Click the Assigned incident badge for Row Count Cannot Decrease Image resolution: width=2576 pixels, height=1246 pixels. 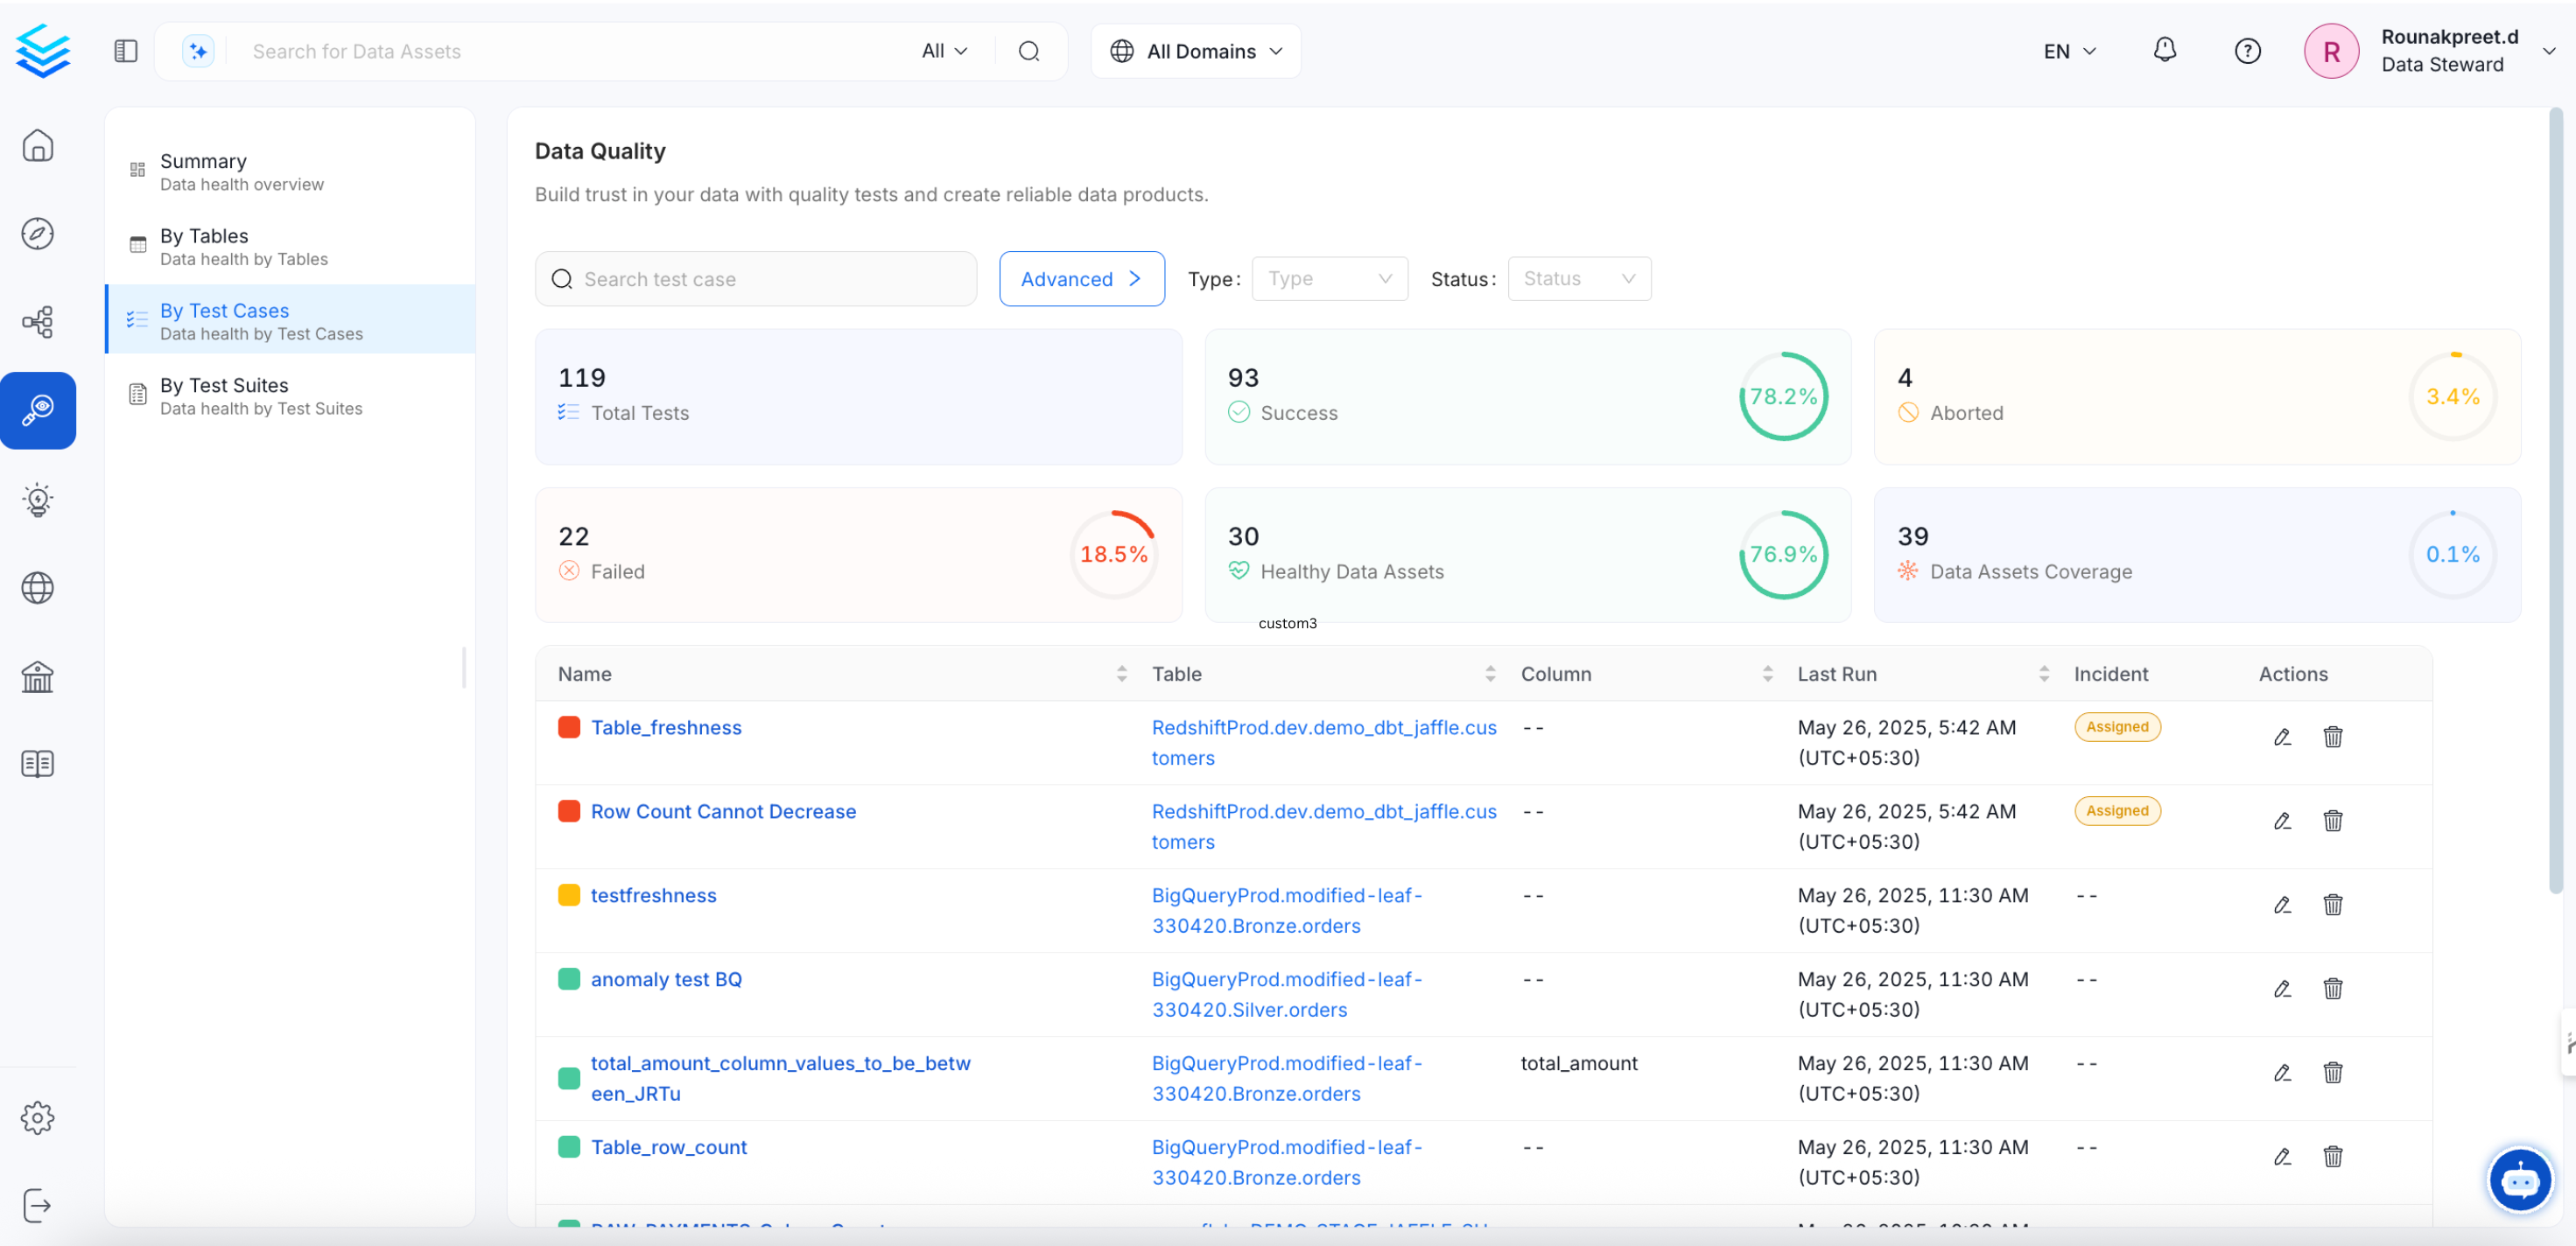click(2116, 811)
